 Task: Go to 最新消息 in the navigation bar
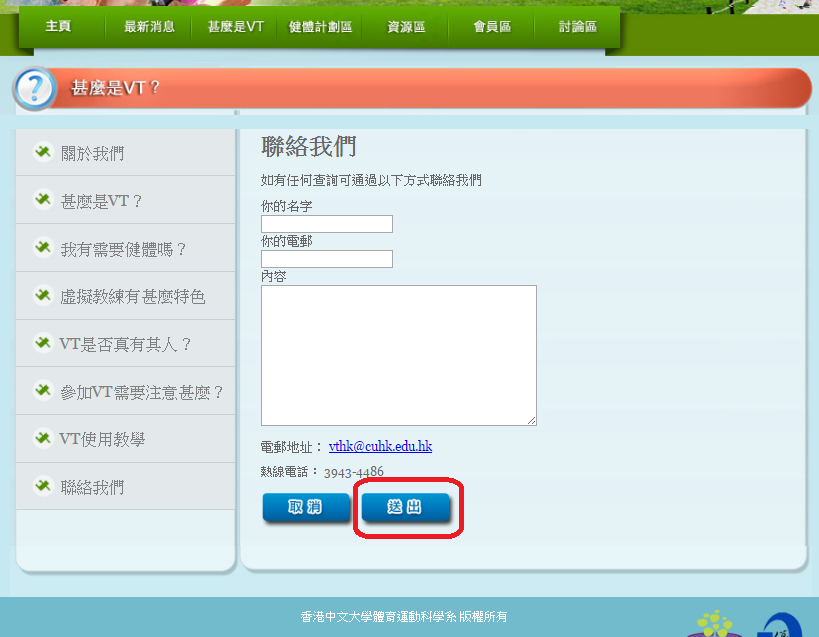pos(149,27)
